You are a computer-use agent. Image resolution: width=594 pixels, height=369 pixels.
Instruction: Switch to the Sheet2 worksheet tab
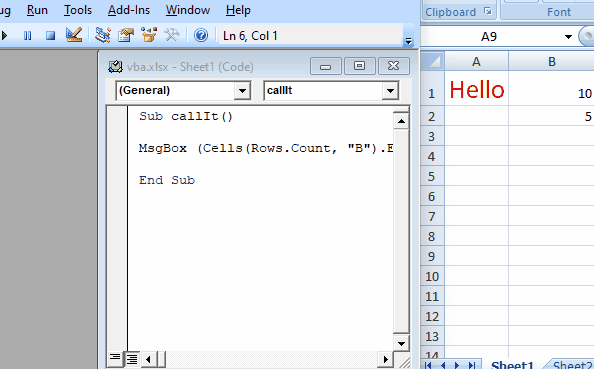click(x=571, y=364)
